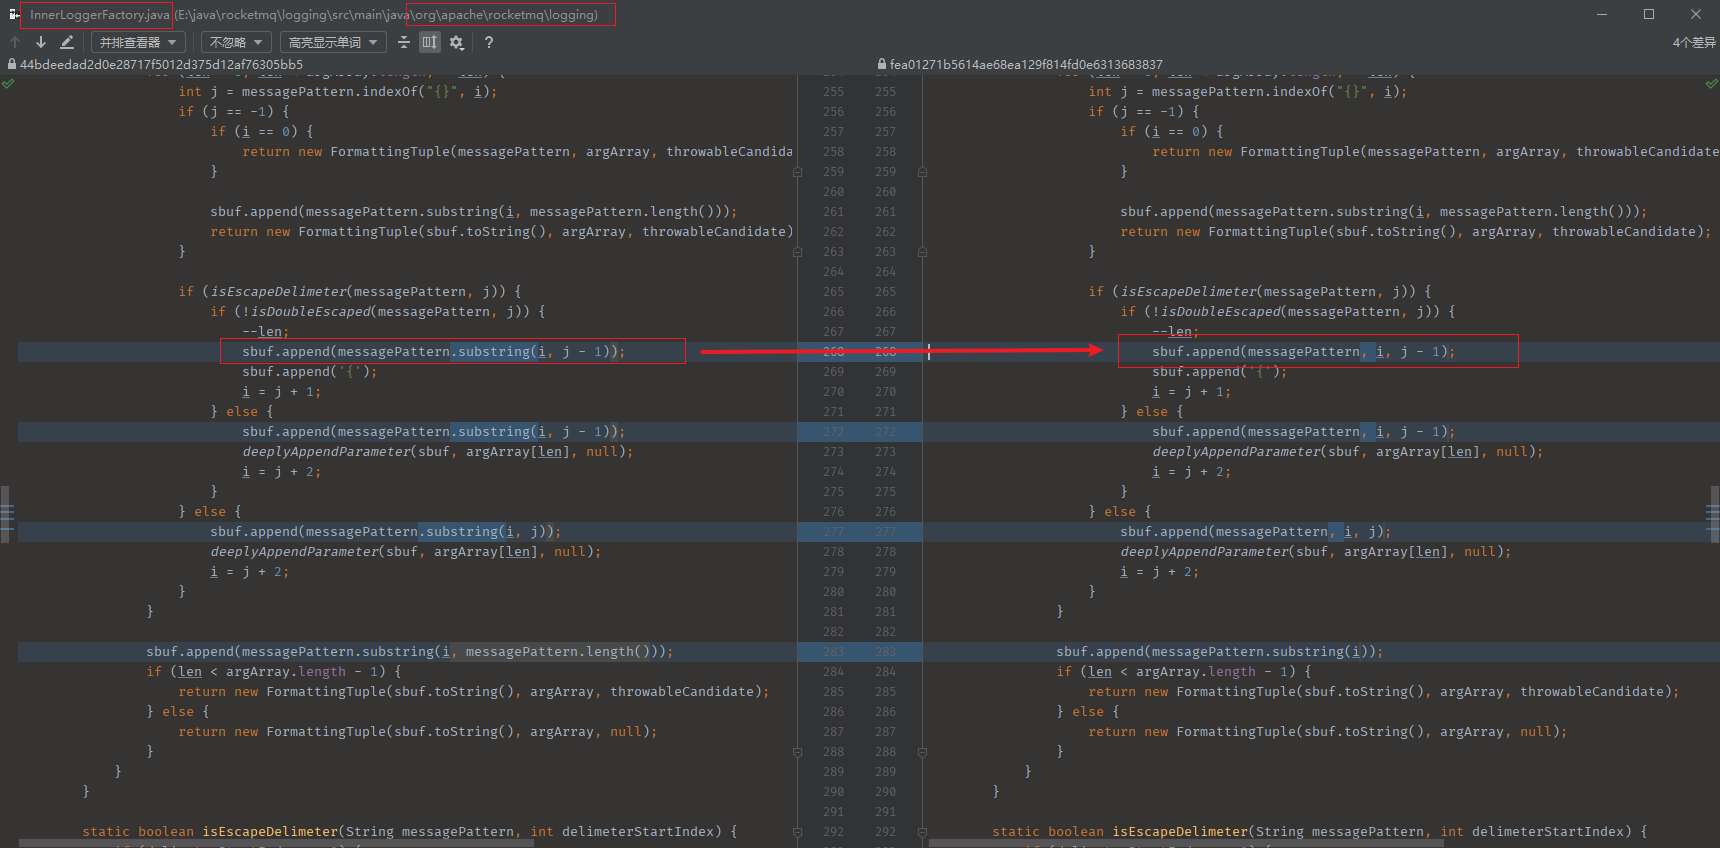Click green checkmark in right pane corner
Viewport: 1720px width, 848px height.
click(x=1711, y=84)
